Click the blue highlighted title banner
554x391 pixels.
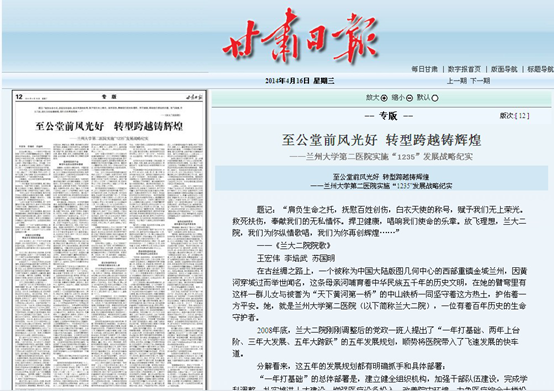click(381, 178)
